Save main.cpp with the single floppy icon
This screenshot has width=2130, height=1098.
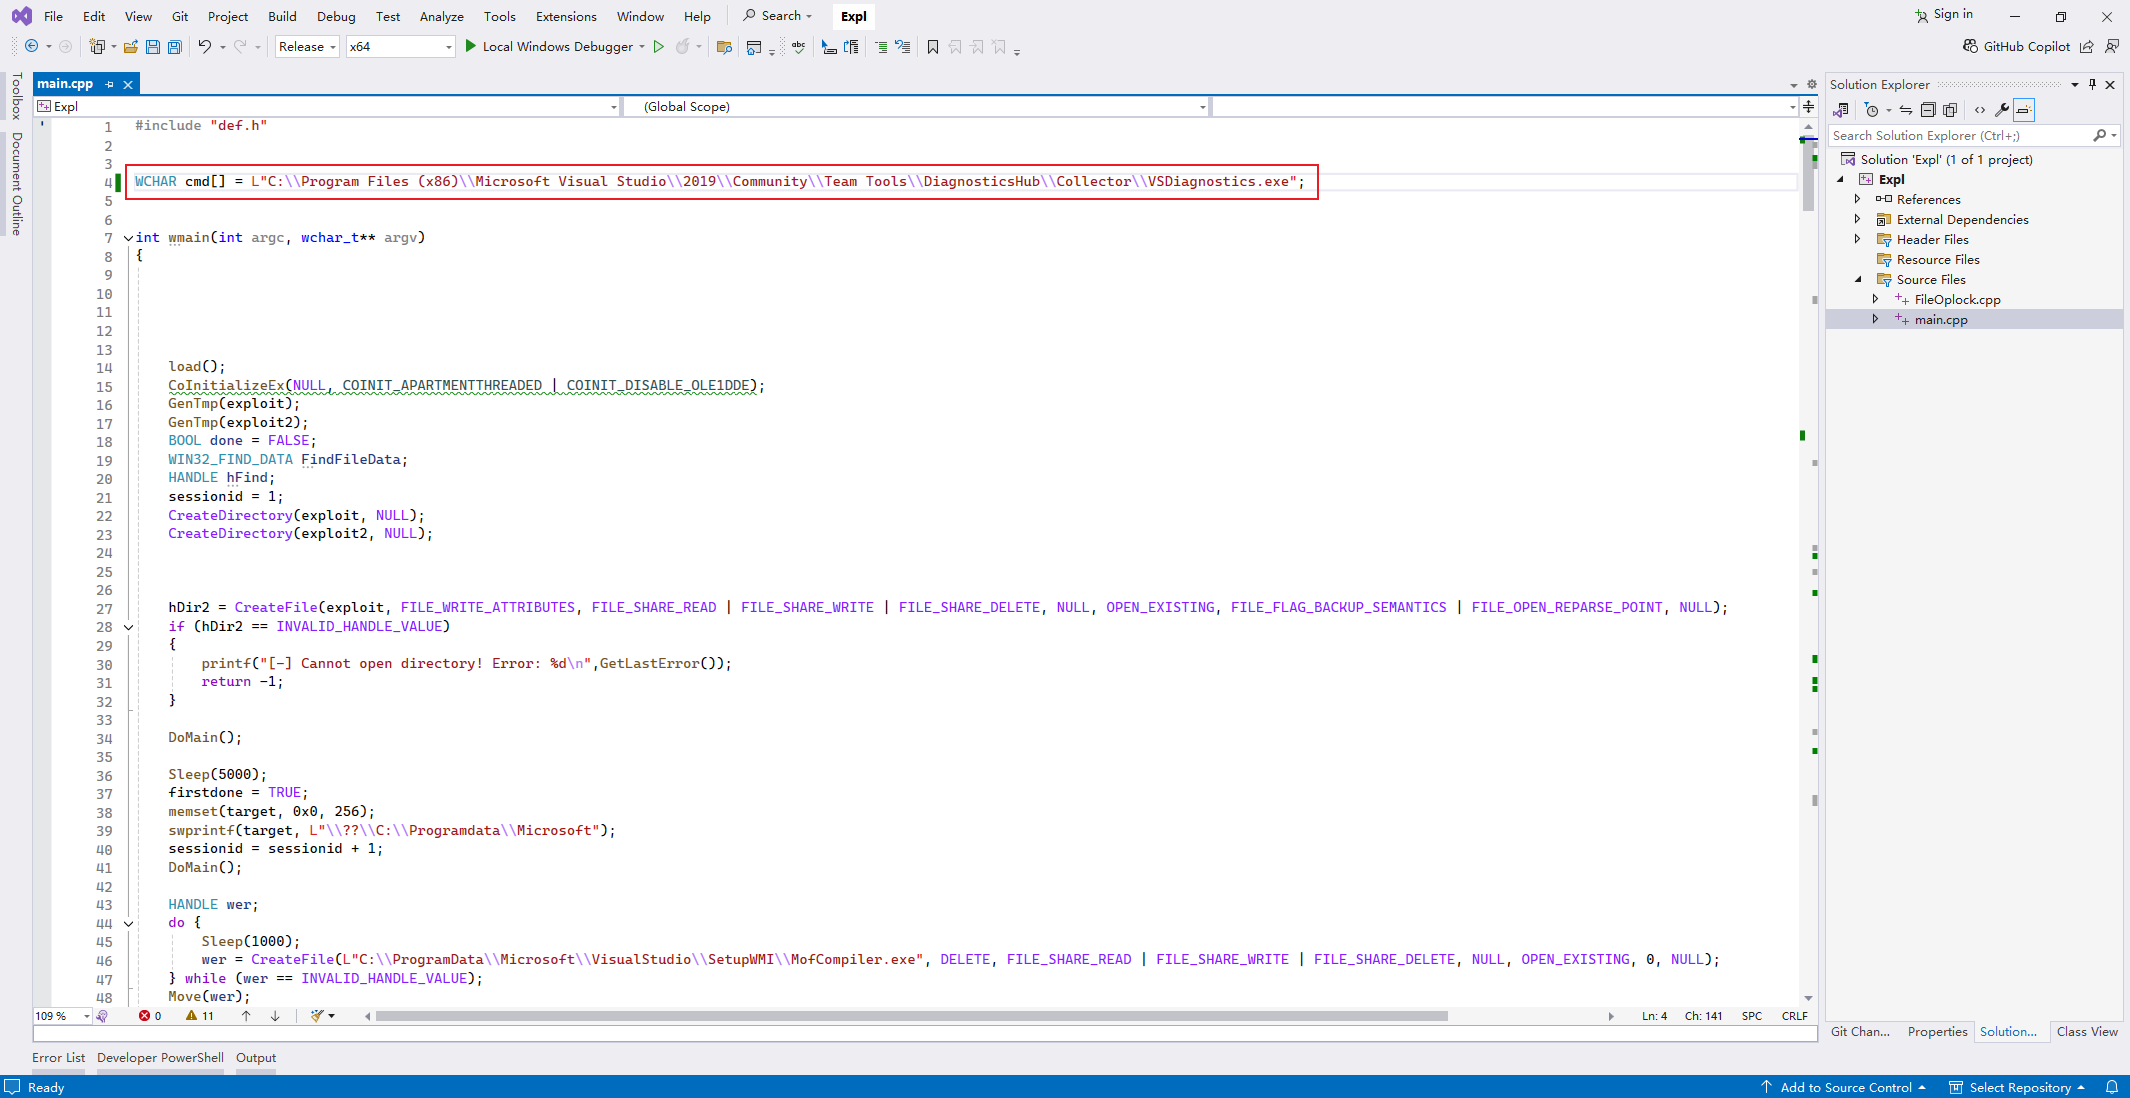[153, 46]
